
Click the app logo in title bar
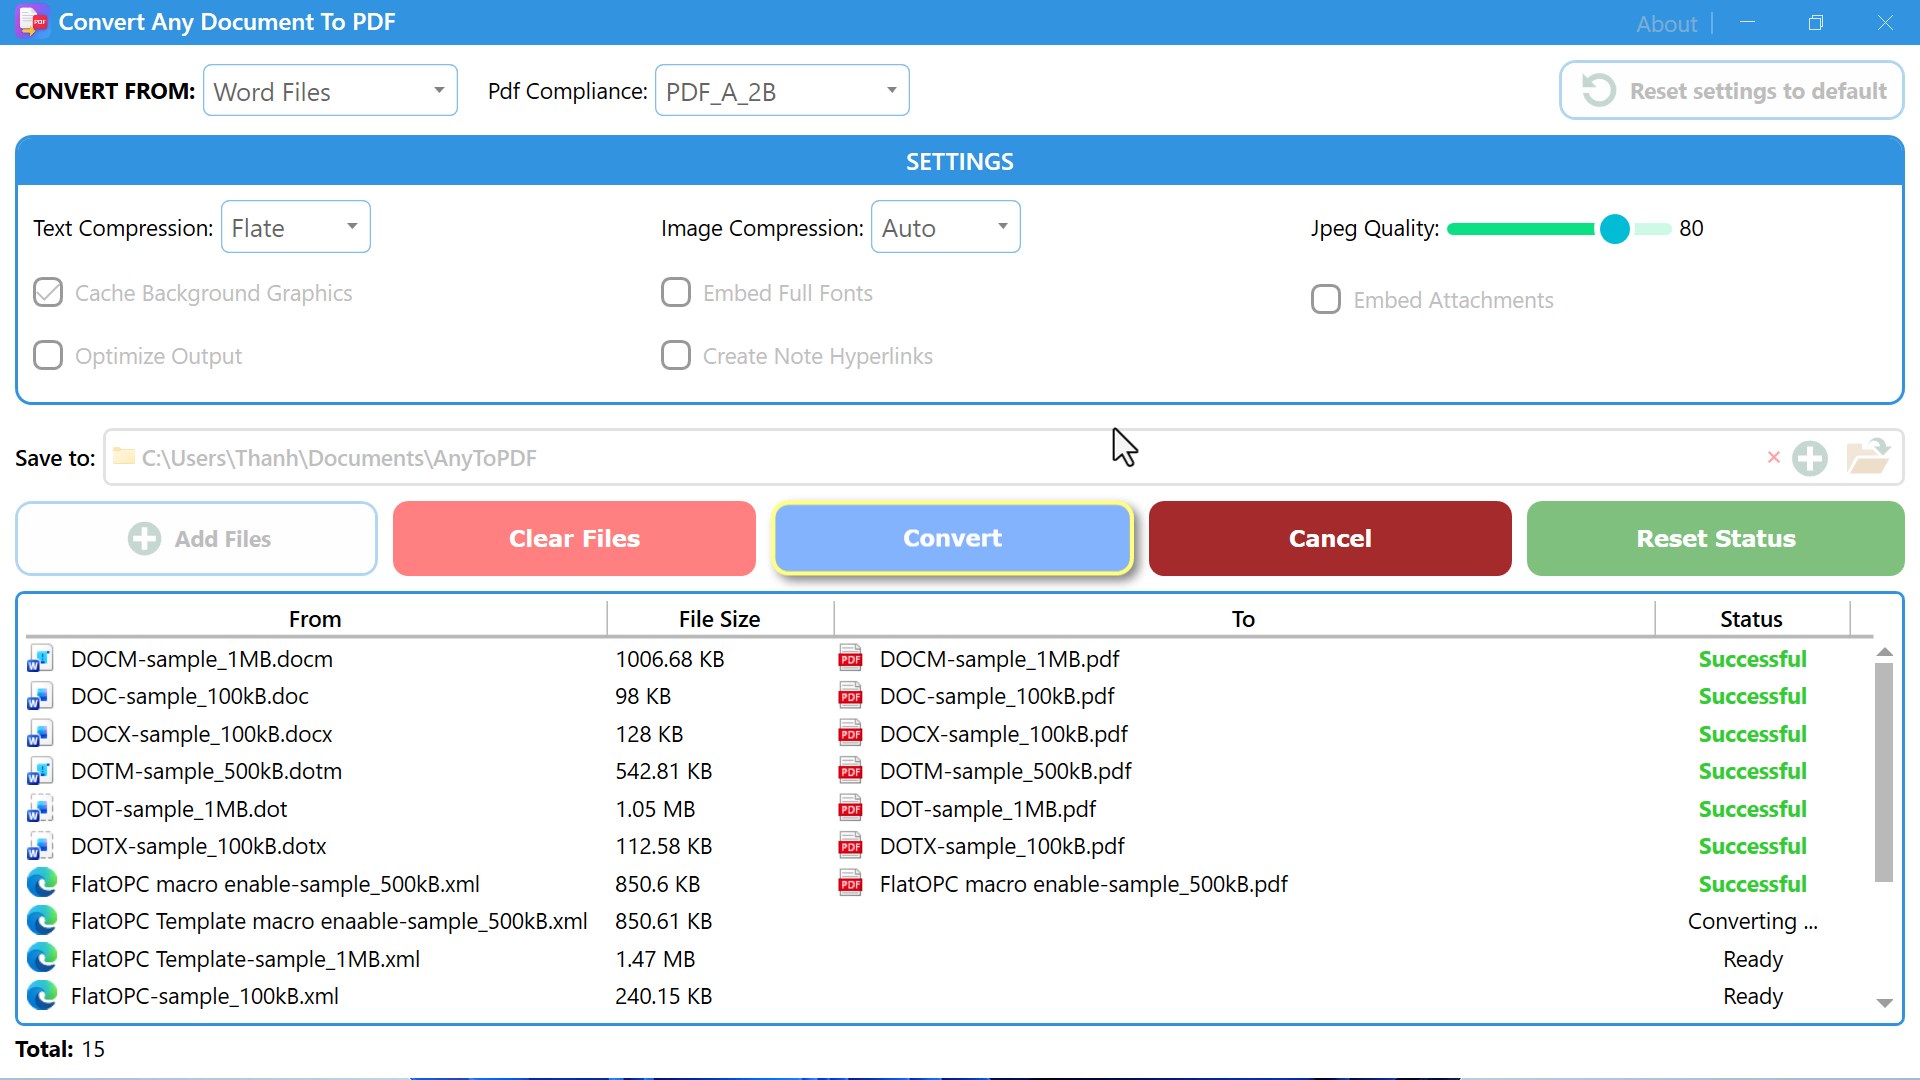(x=31, y=21)
